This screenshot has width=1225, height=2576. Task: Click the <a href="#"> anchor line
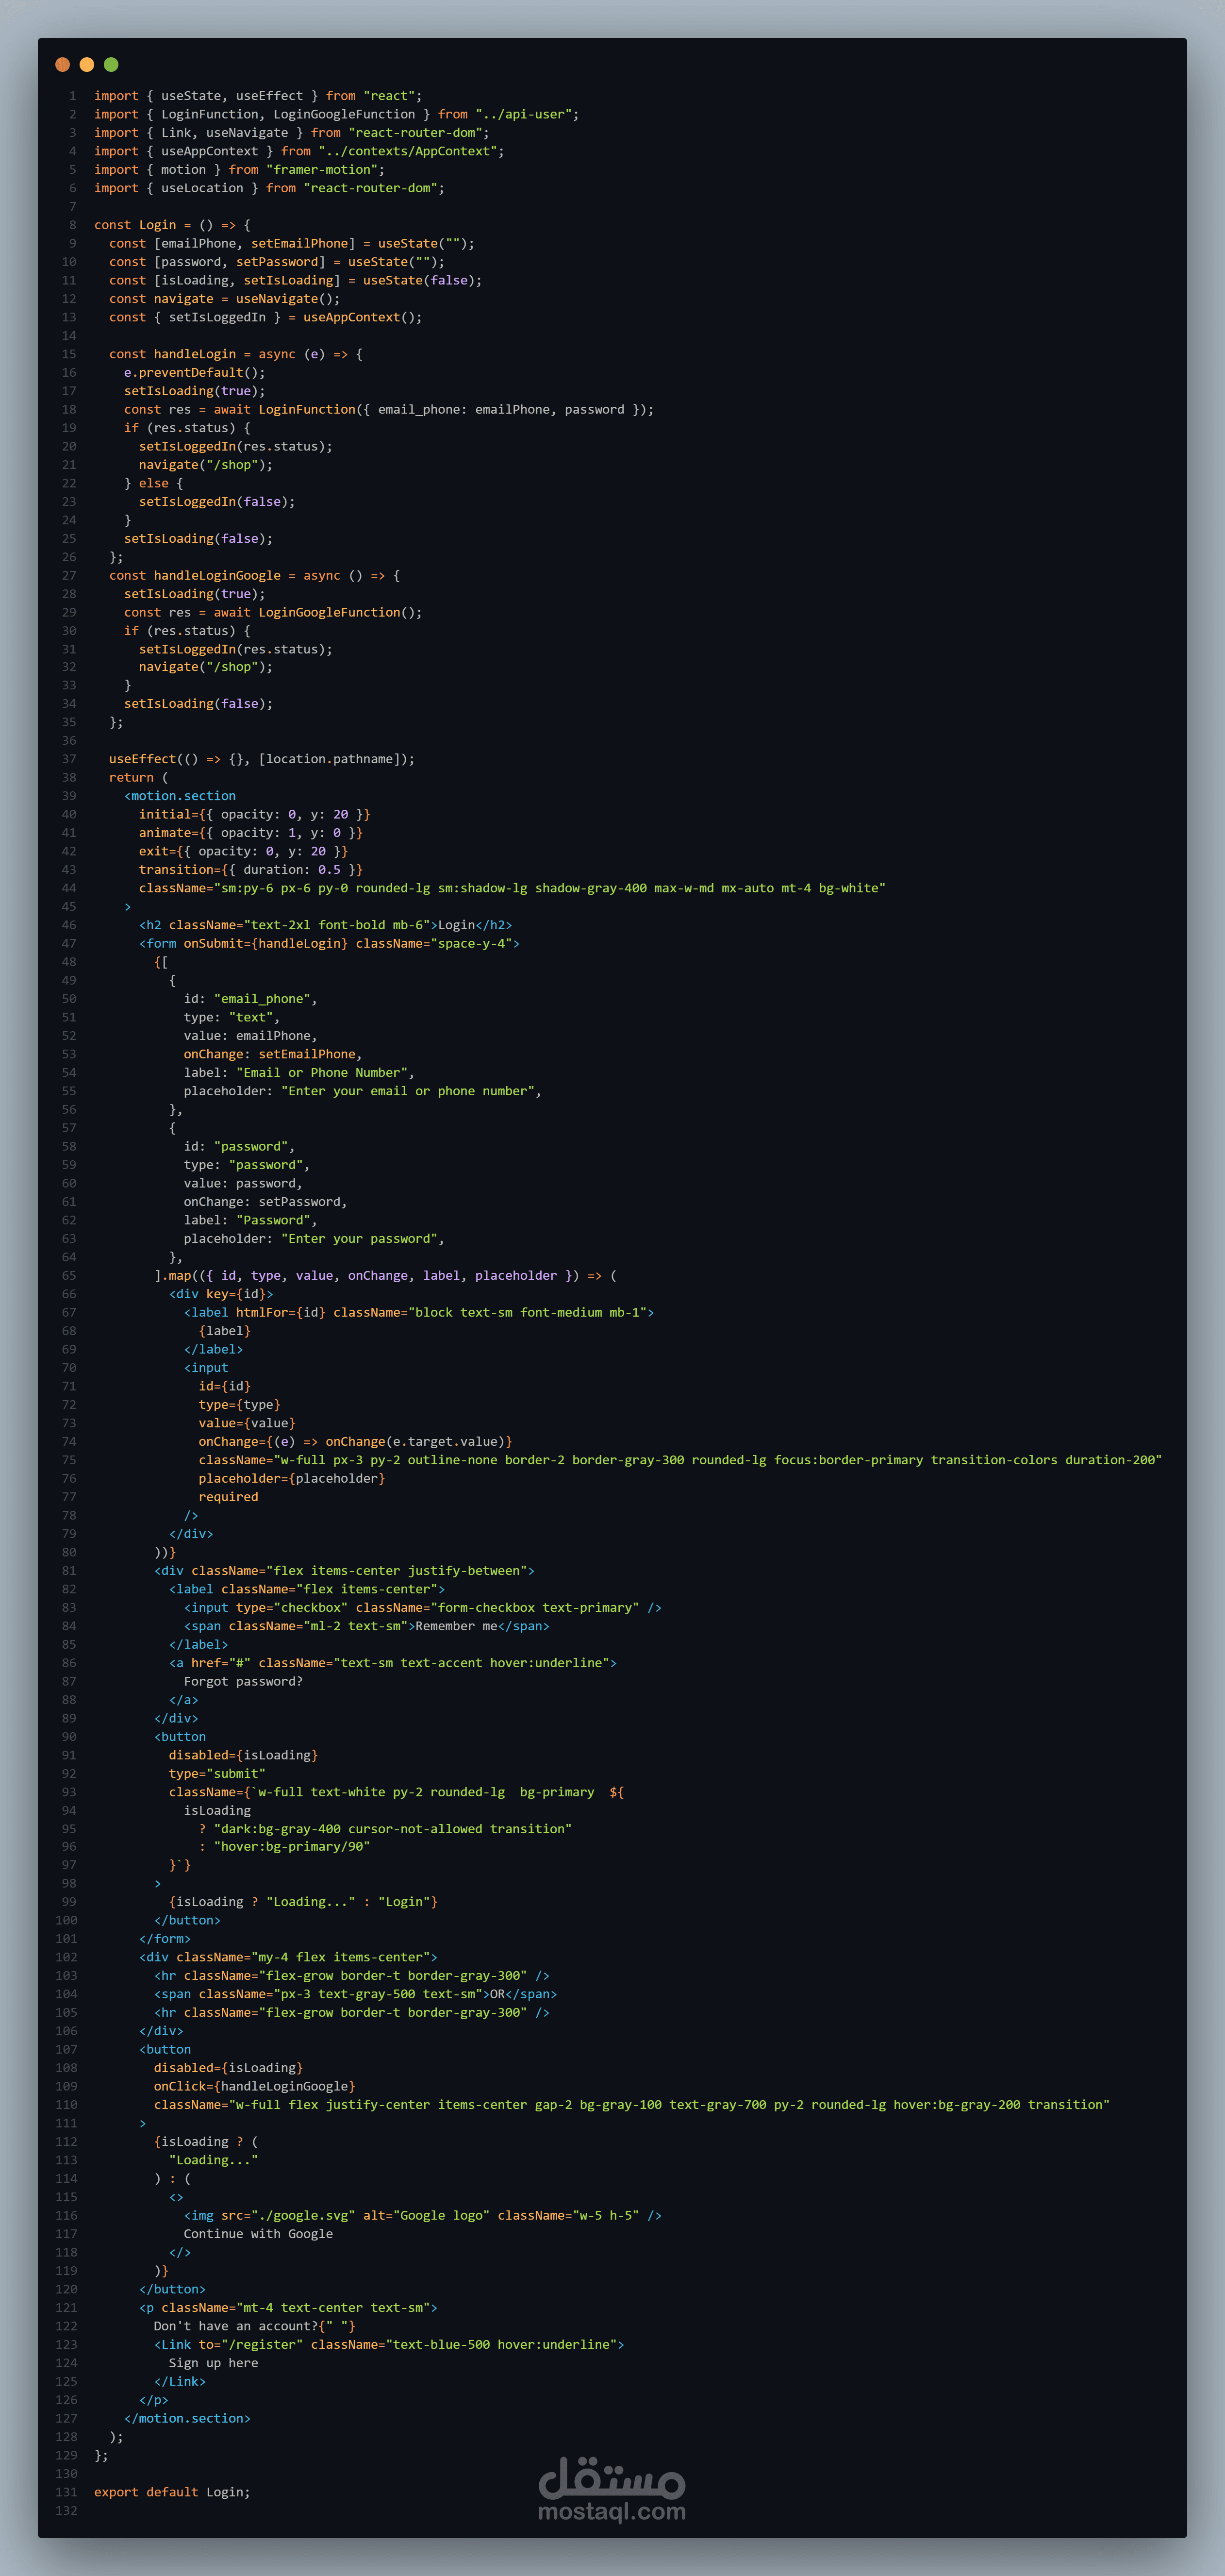393,1663
